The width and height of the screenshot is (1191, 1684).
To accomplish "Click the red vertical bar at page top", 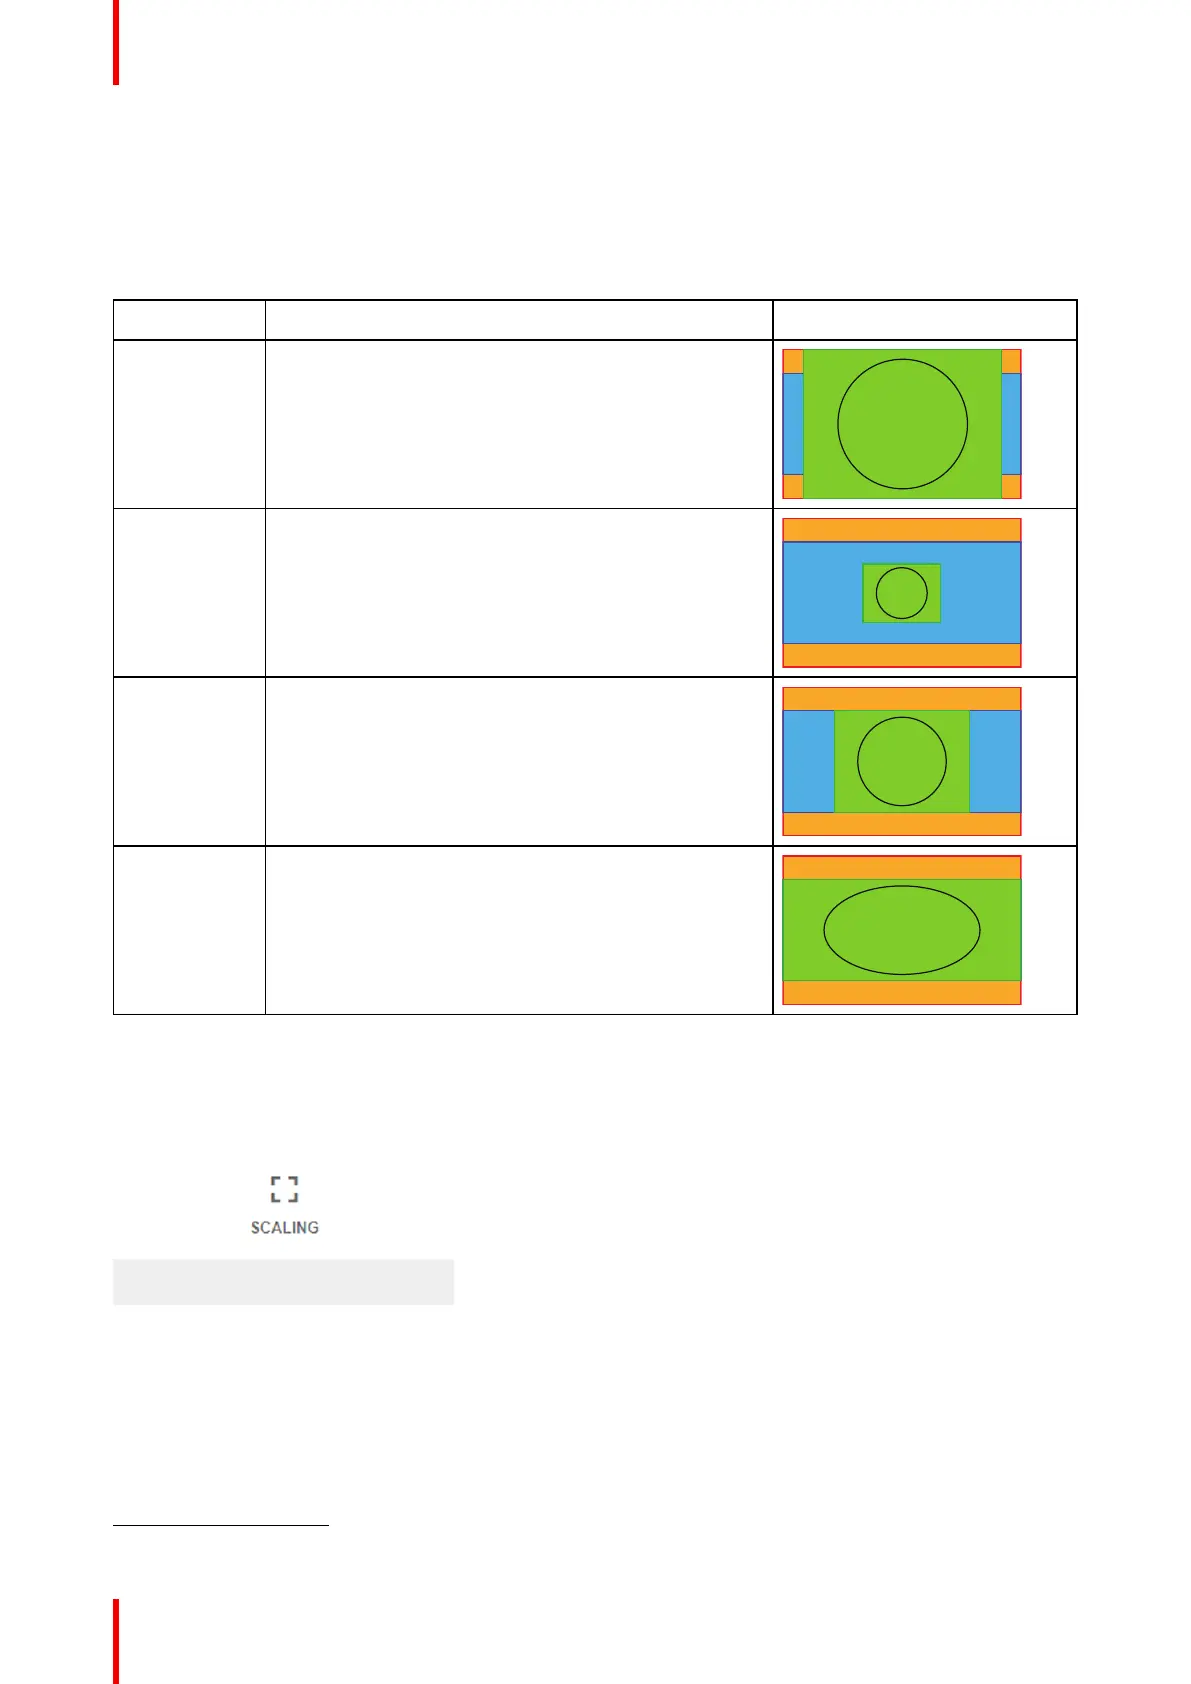I will pyautogui.click(x=116, y=42).
